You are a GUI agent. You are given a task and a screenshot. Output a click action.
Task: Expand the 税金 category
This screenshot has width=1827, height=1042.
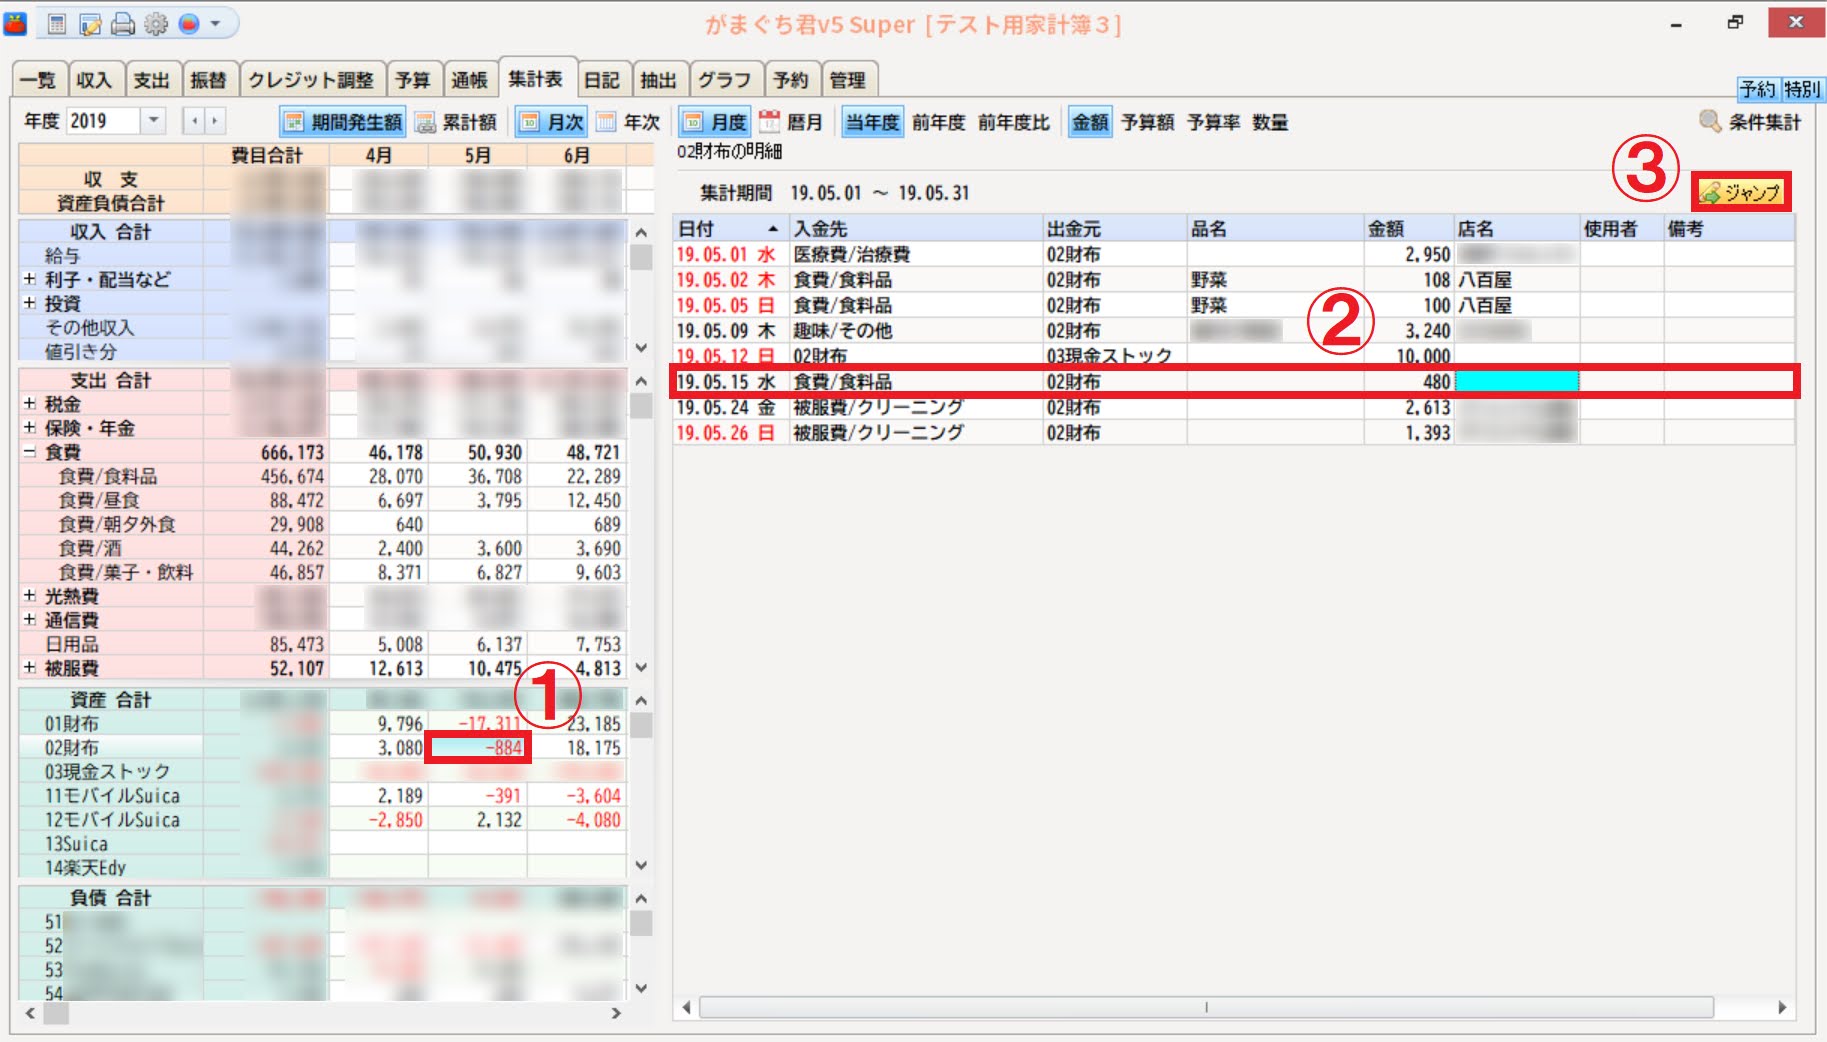(30, 404)
